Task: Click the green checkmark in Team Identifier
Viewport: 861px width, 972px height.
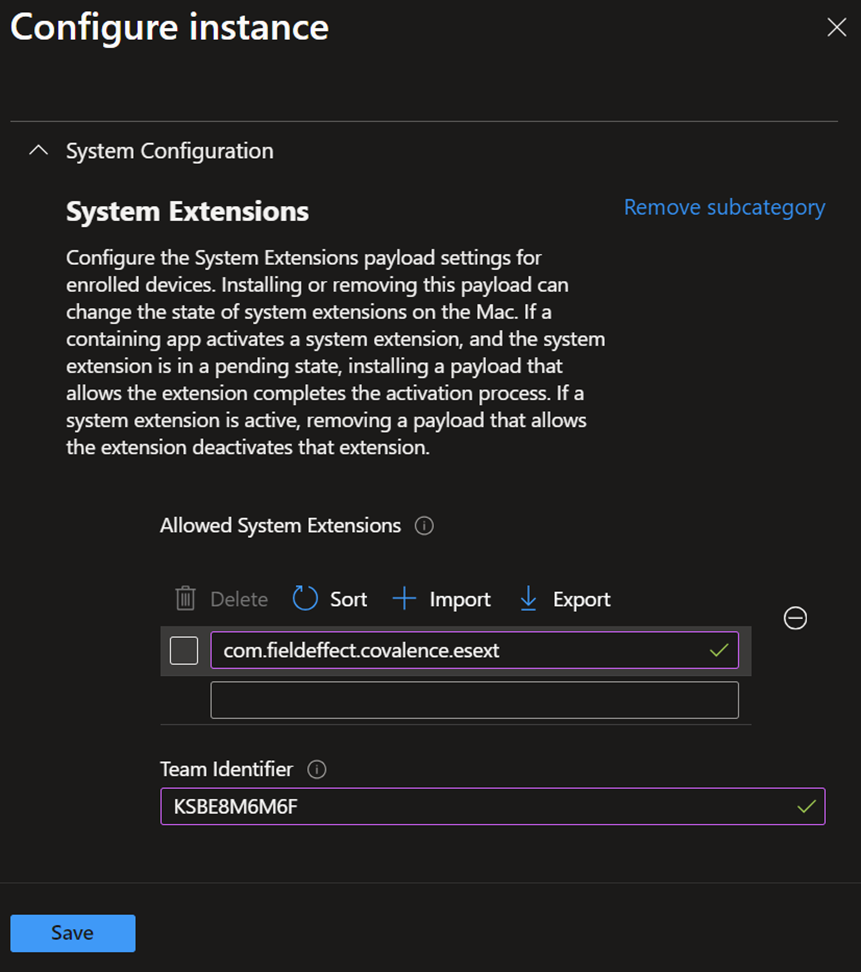Action: pyautogui.click(x=806, y=806)
